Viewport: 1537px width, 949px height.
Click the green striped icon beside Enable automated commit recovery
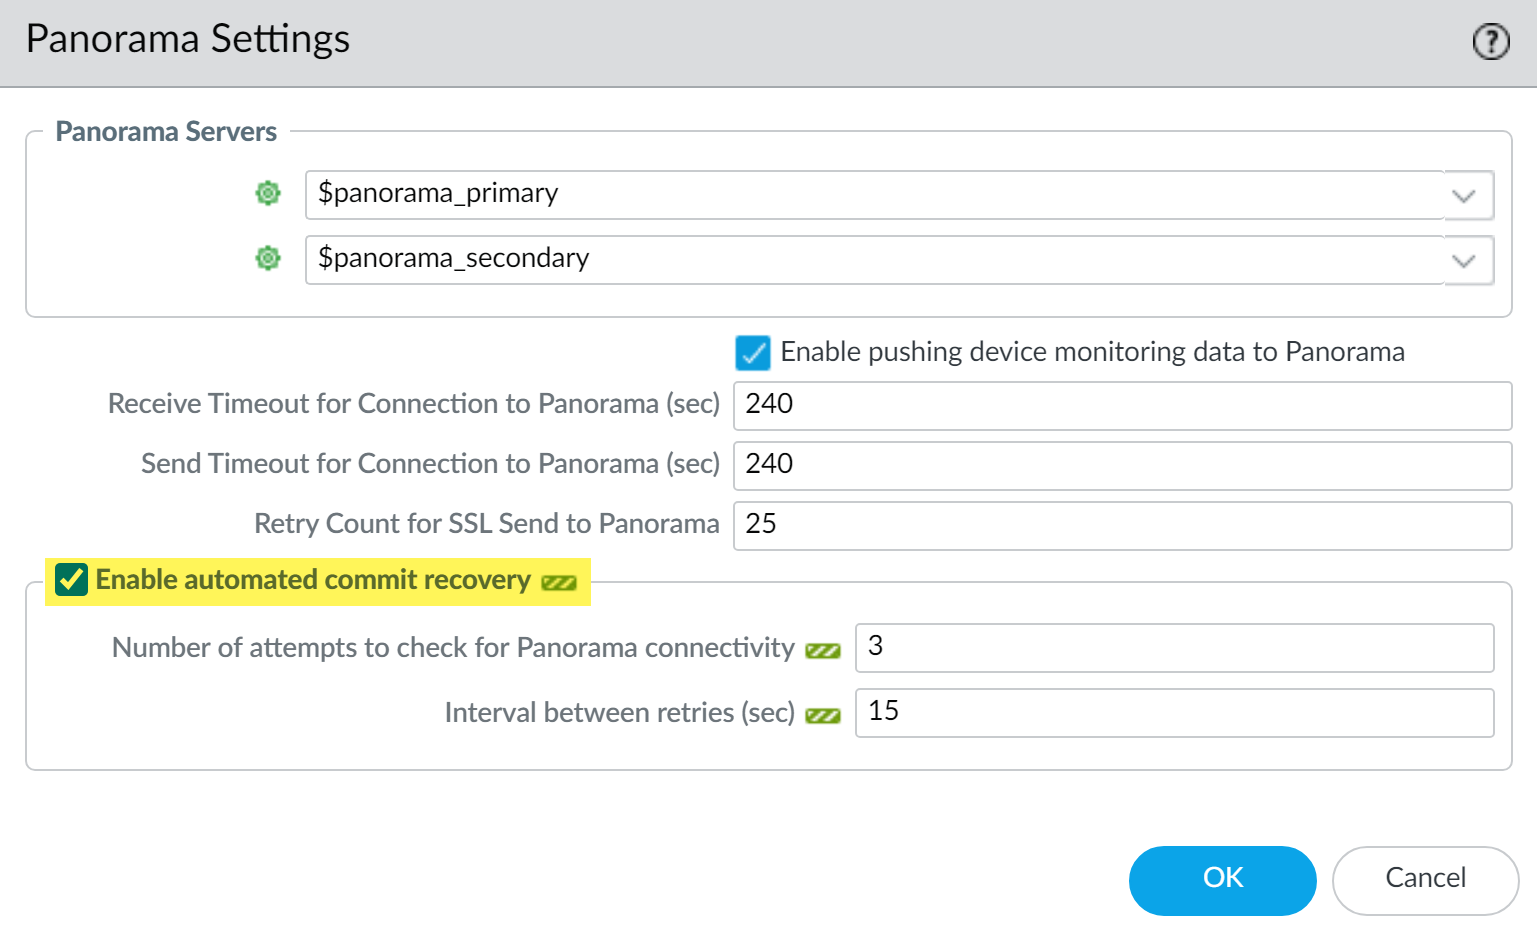click(559, 583)
